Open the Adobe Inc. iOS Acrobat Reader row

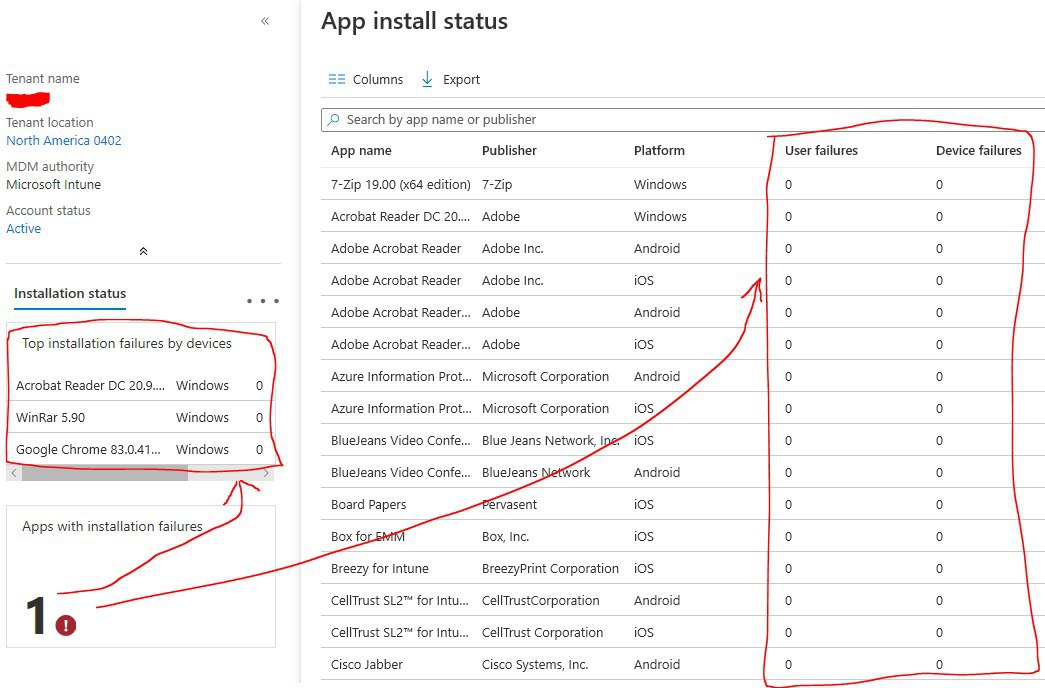click(683, 281)
